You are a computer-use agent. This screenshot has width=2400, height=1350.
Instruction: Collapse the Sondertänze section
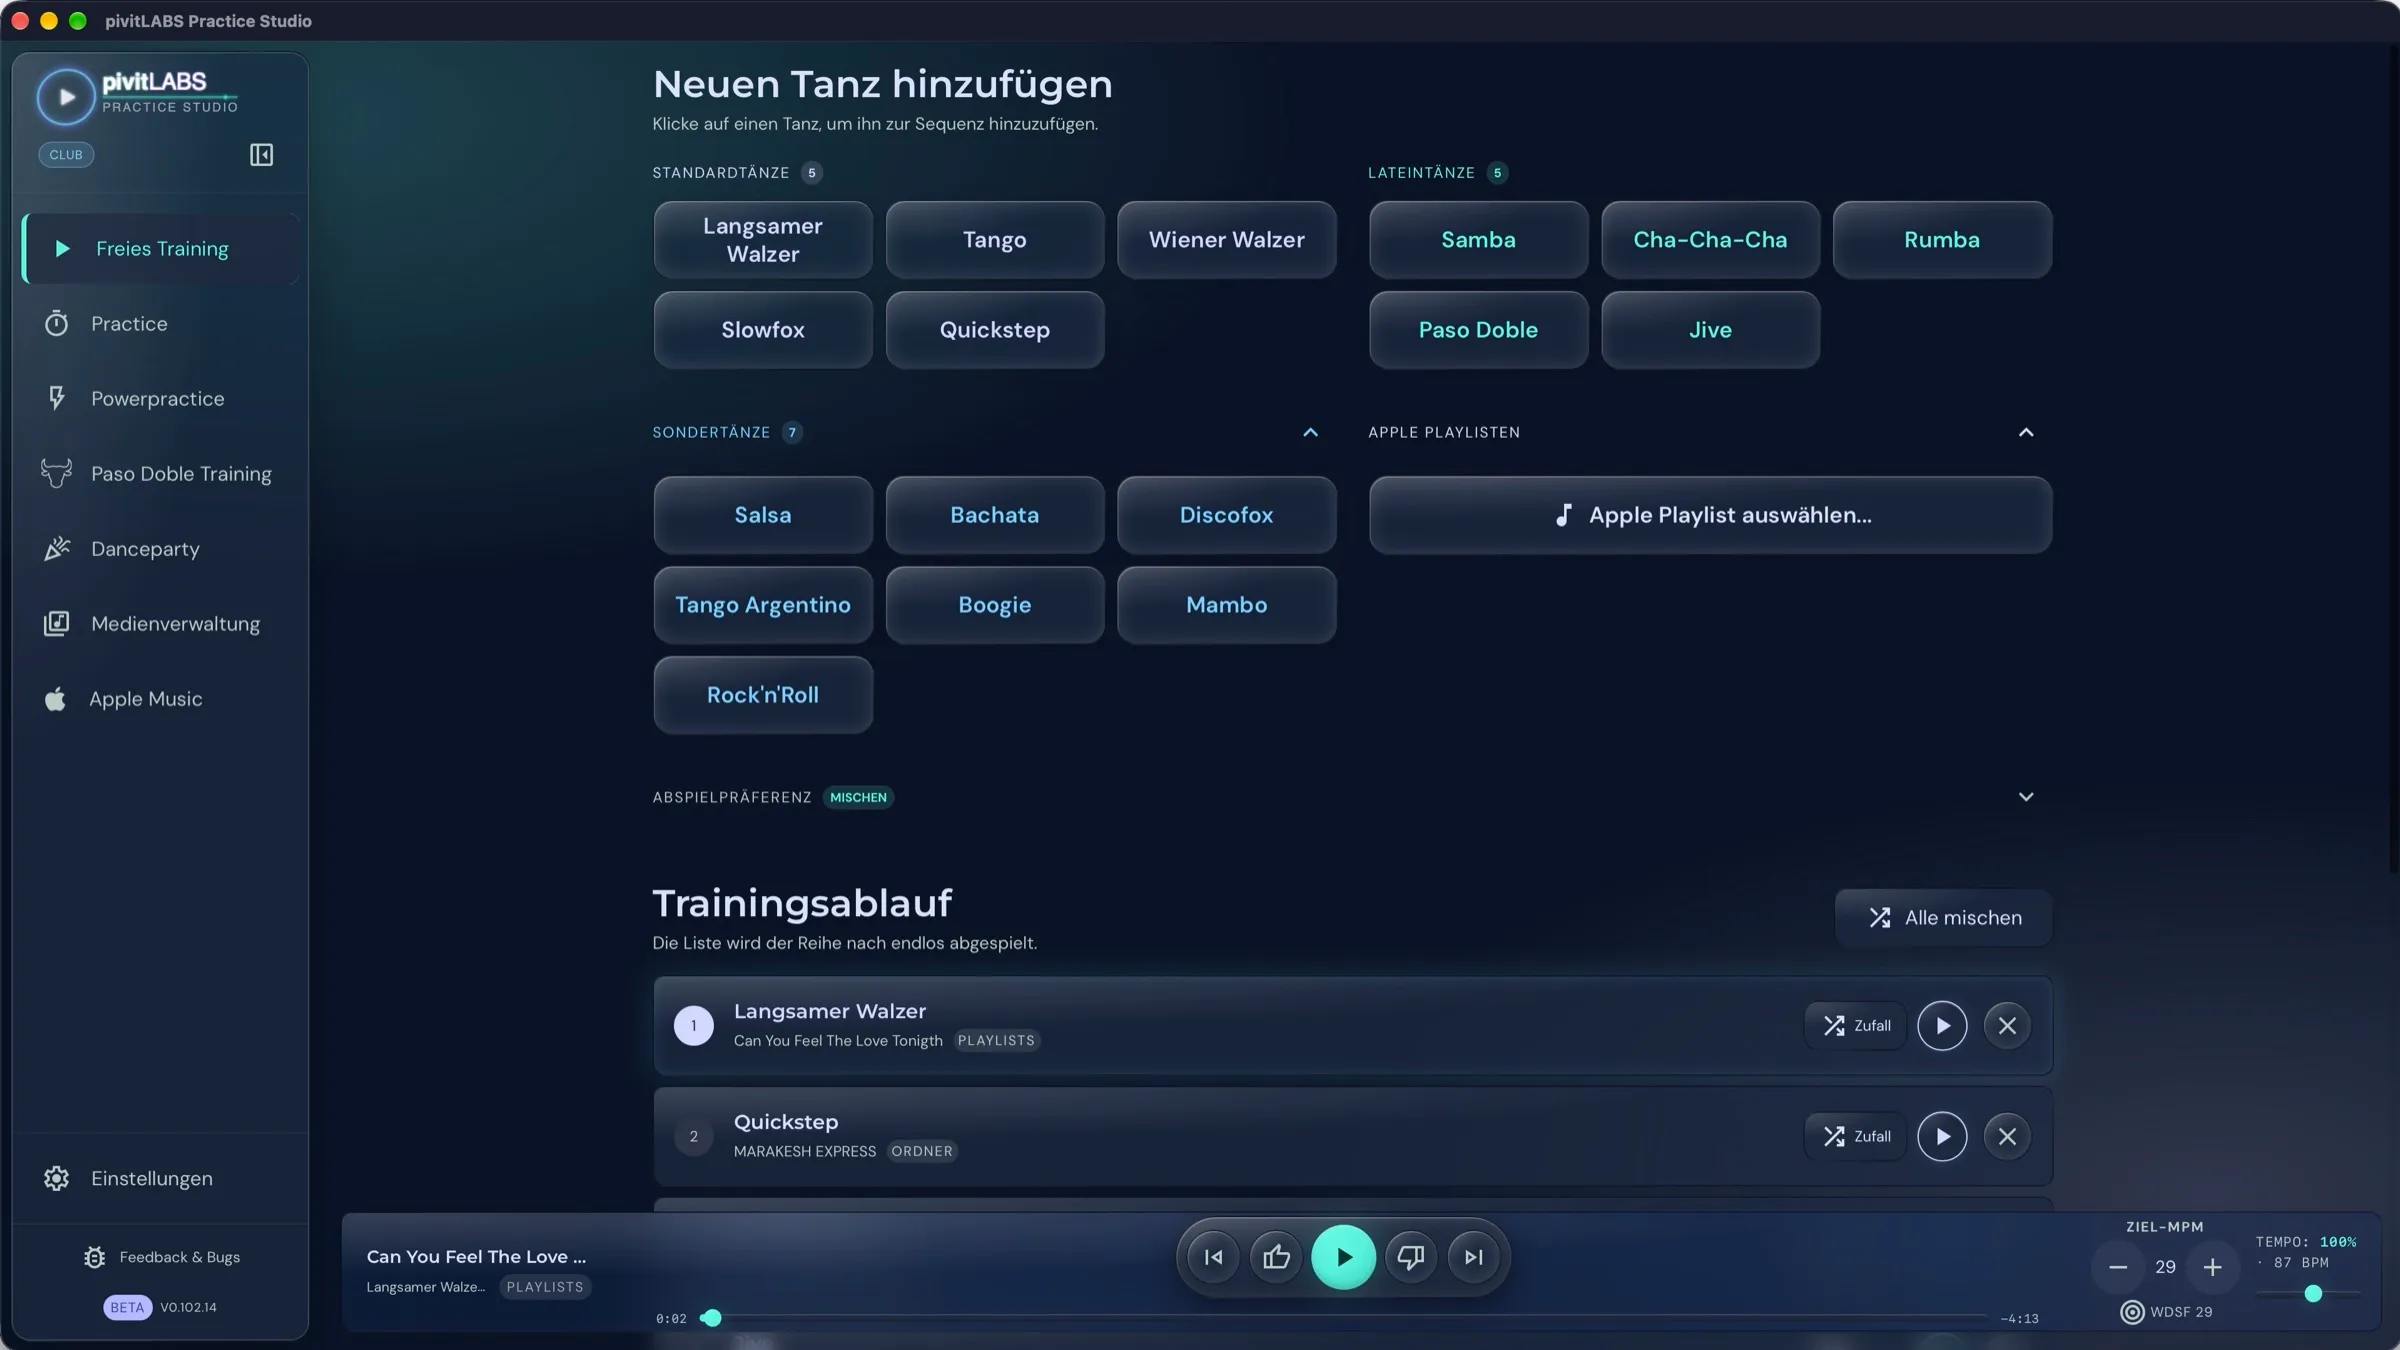1310,432
